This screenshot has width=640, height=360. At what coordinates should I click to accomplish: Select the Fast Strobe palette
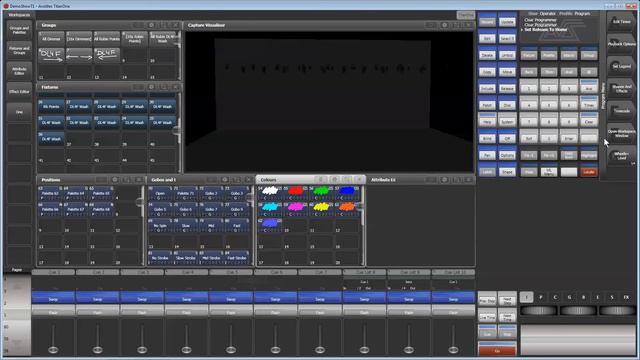[237, 257]
